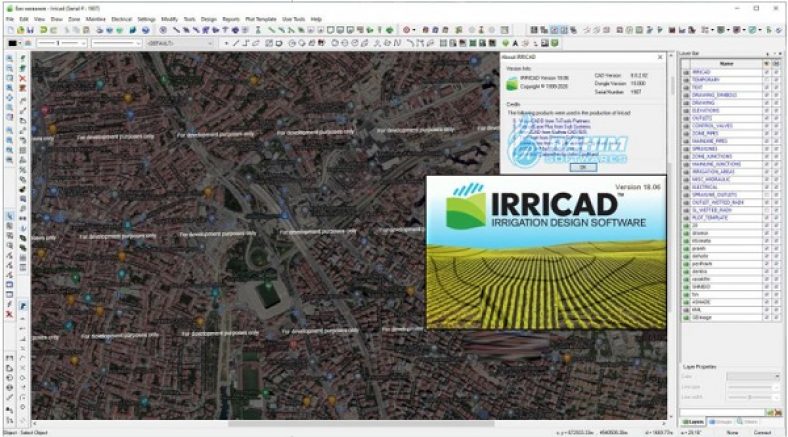
Task: Open the <DEFAULT> layer dropdown
Action: [181, 44]
